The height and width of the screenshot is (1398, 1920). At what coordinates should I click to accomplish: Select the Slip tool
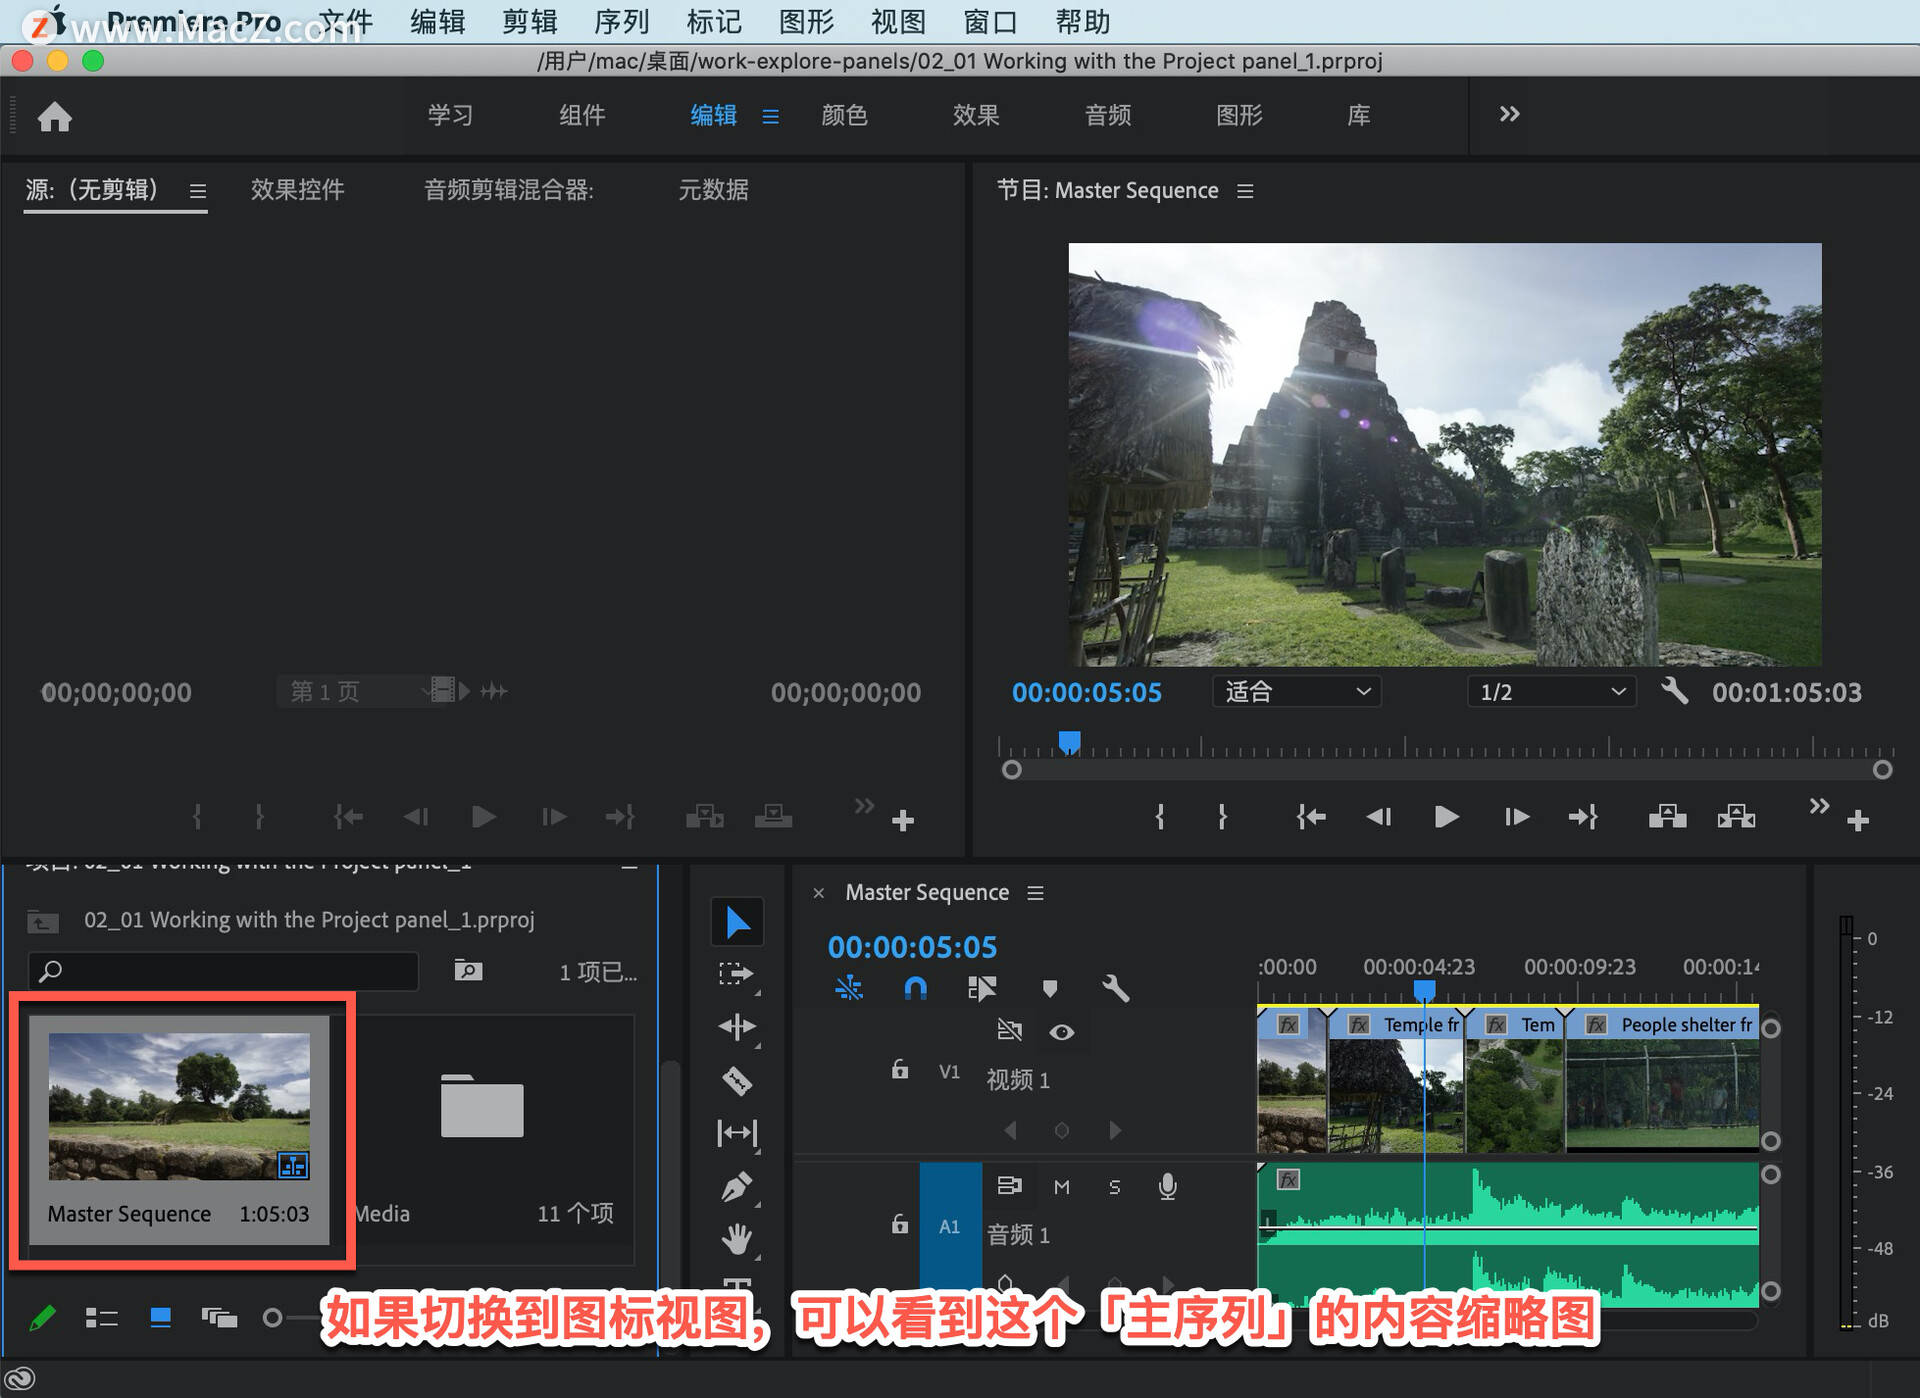737,1133
